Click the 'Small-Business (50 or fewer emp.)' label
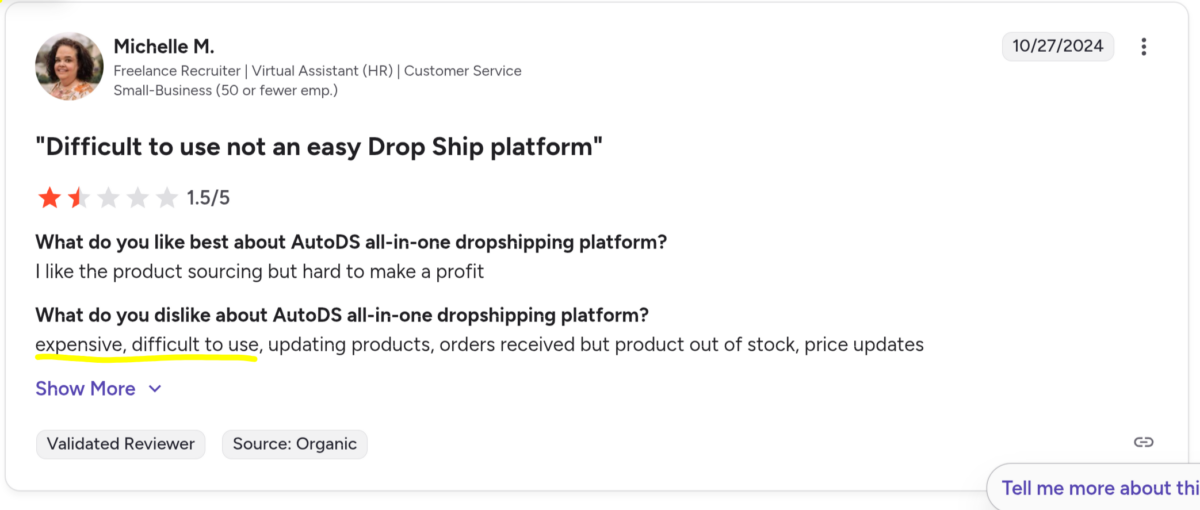Image resolution: width=1200 pixels, height=510 pixels. pyautogui.click(x=225, y=90)
